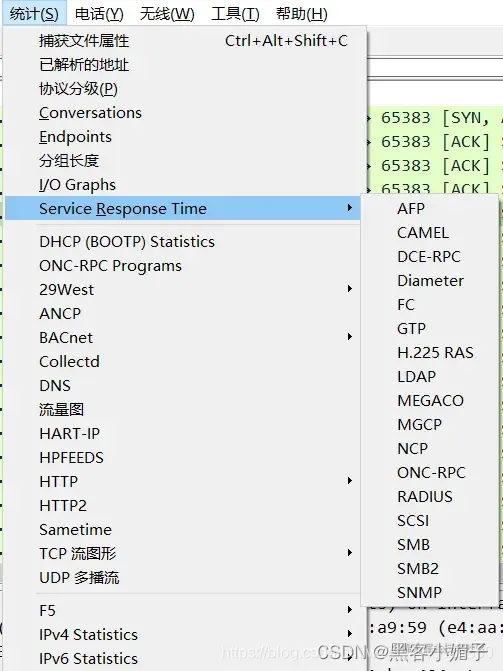Expand the 29West submenu

coord(183,290)
